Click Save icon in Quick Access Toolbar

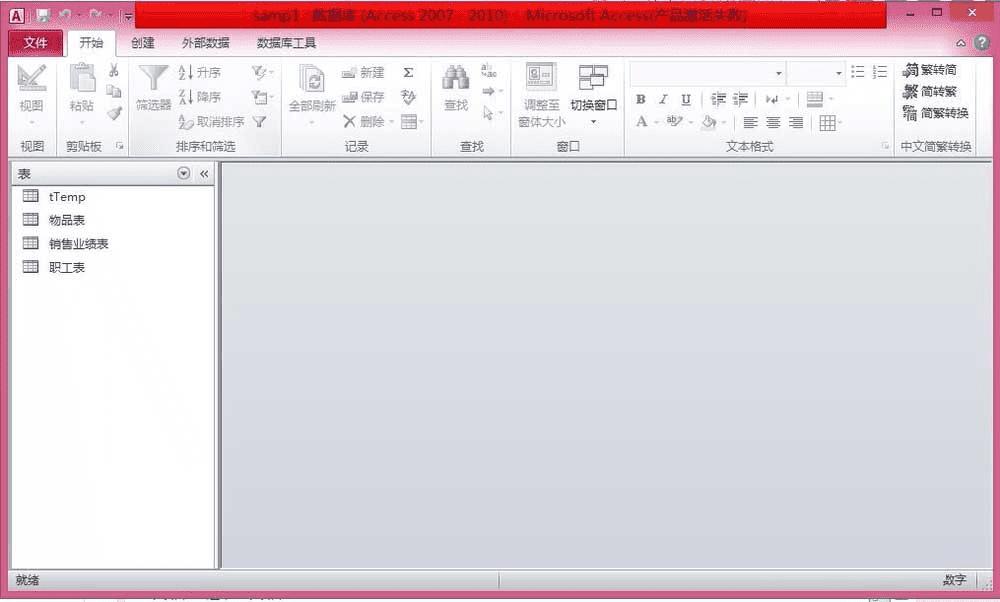pyautogui.click(x=43, y=15)
